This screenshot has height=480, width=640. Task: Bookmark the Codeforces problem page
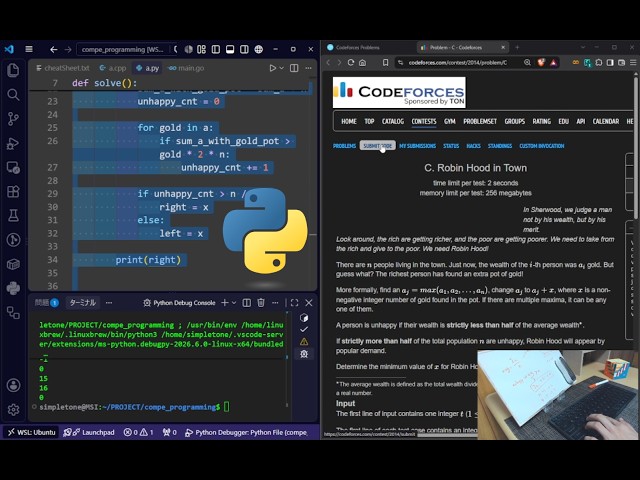[385, 62]
